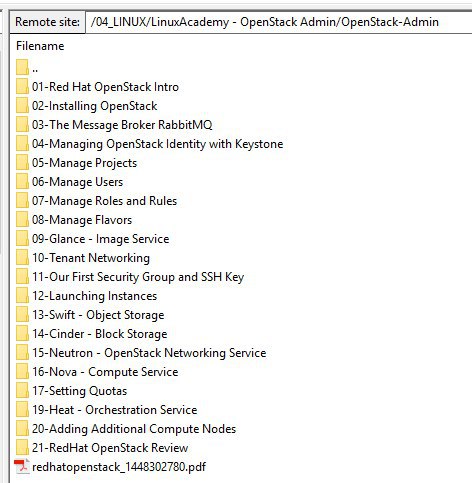472x483 pixels.
Task: Click folder icon for 06-Manage Users
Action: tap(22, 182)
